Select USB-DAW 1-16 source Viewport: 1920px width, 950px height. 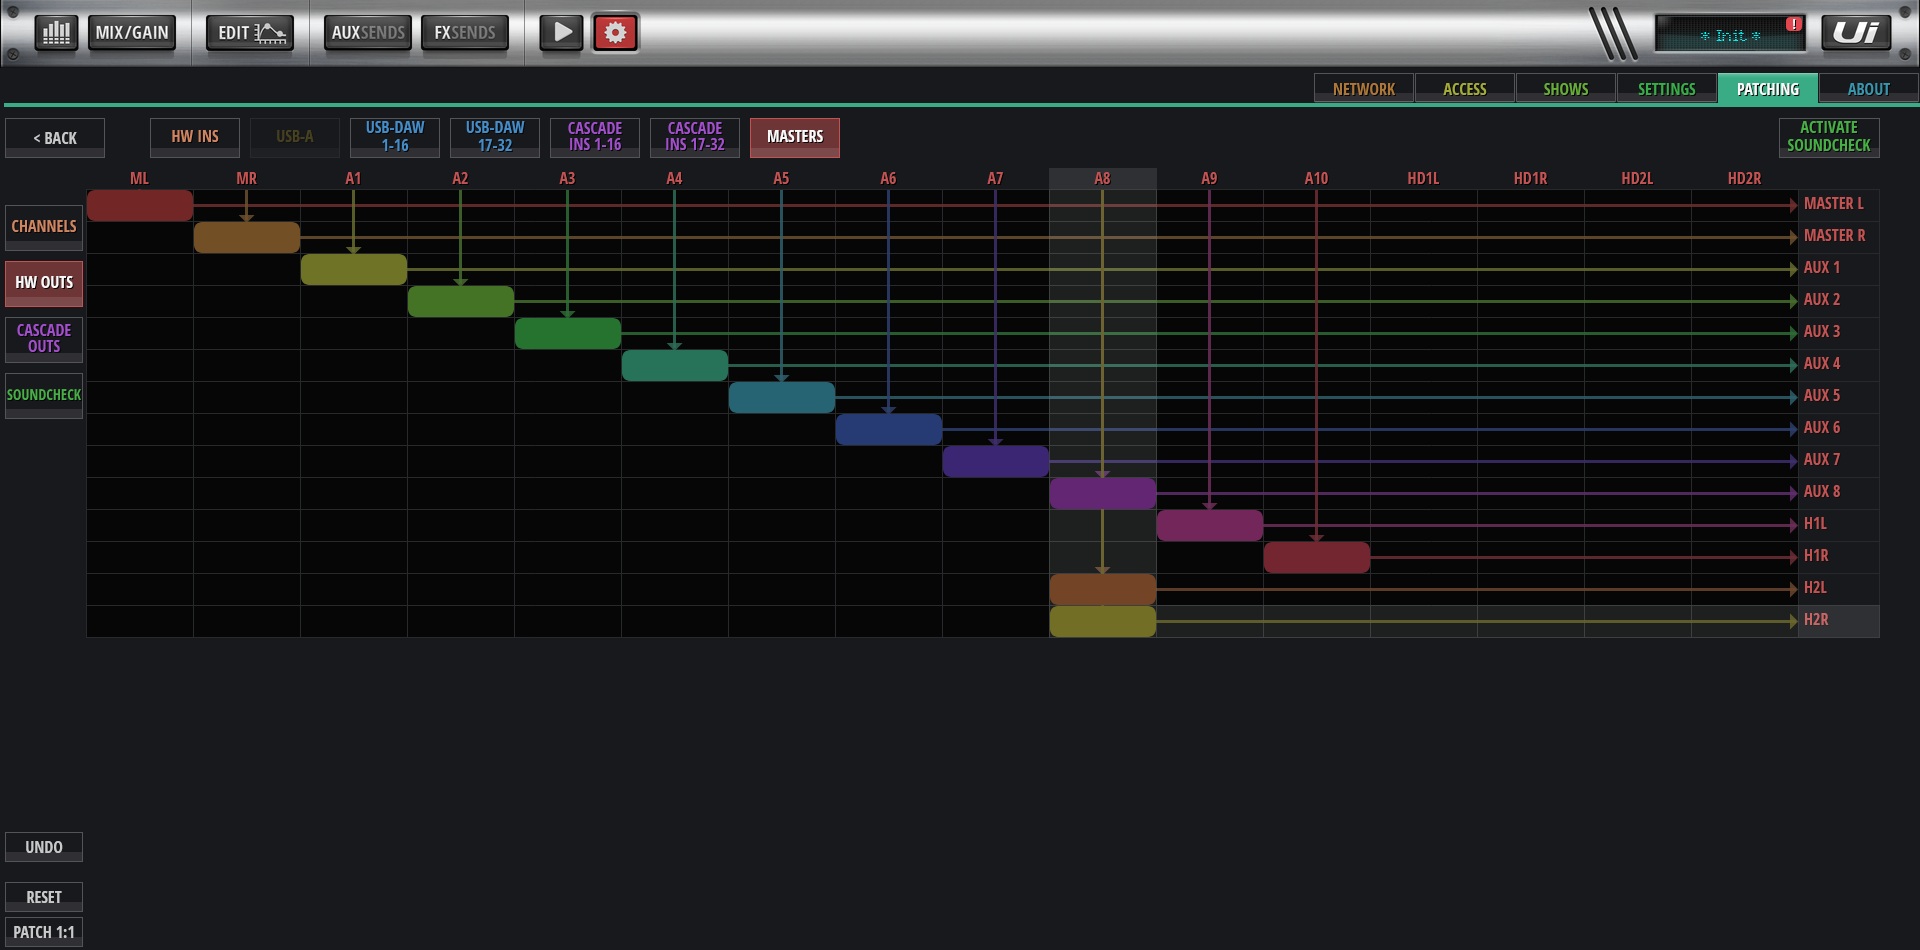[x=394, y=137]
